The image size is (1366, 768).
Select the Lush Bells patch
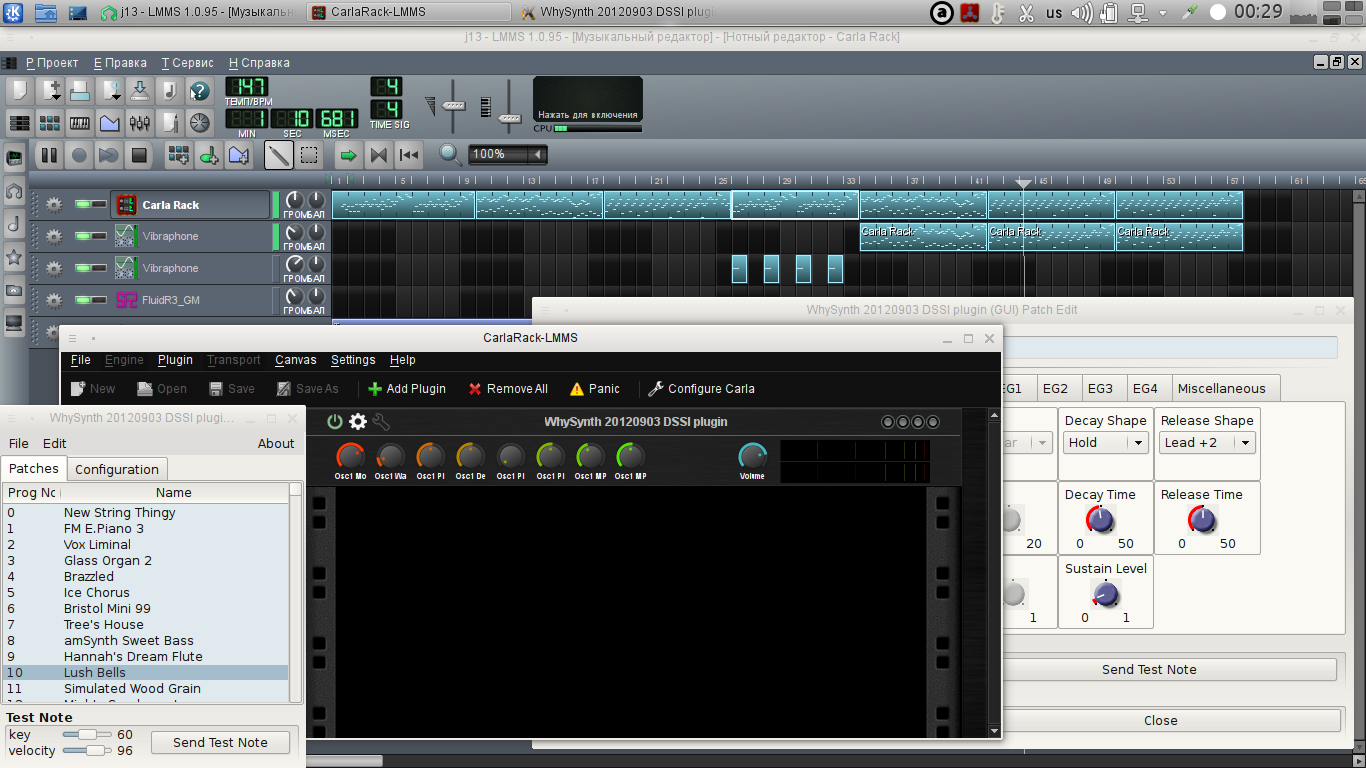pos(145,673)
